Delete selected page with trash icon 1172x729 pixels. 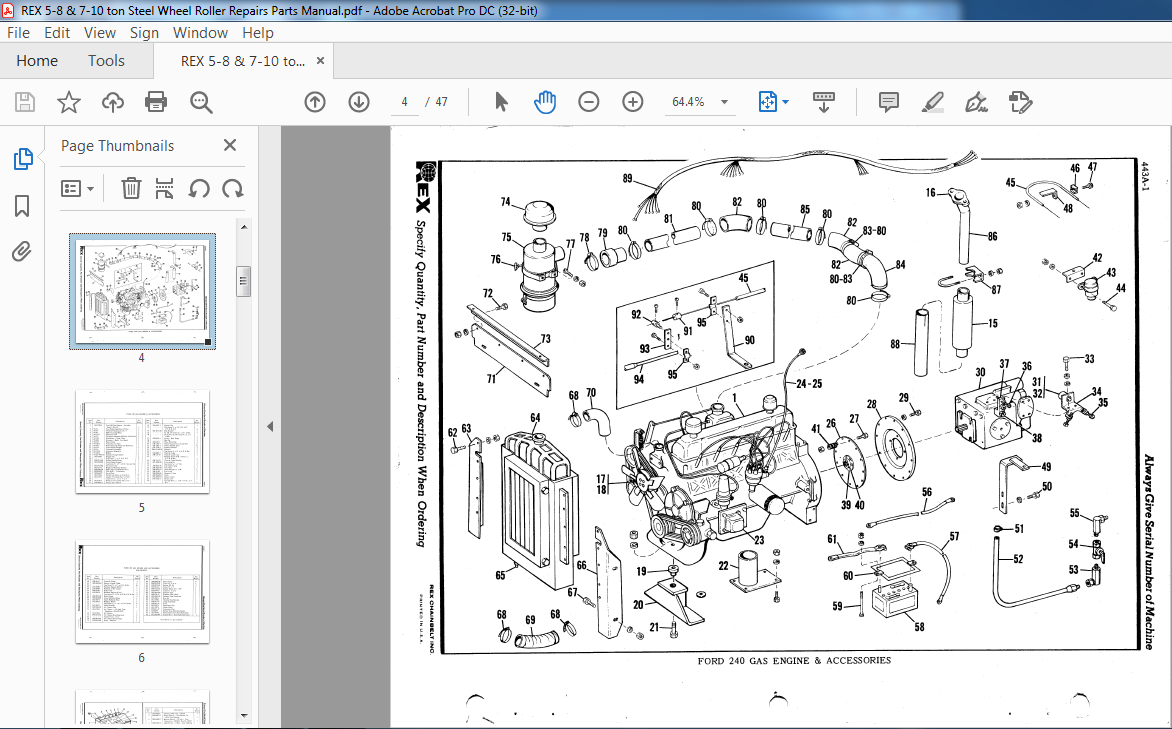coord(131,188)
